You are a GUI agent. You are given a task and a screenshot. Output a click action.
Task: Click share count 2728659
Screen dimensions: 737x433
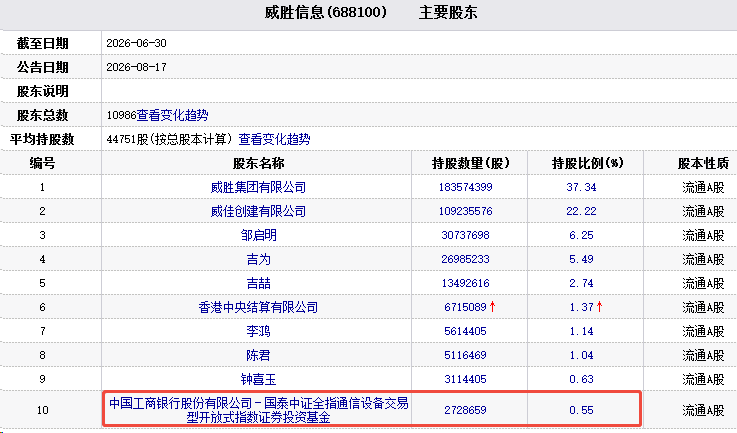tap(465, 410)
